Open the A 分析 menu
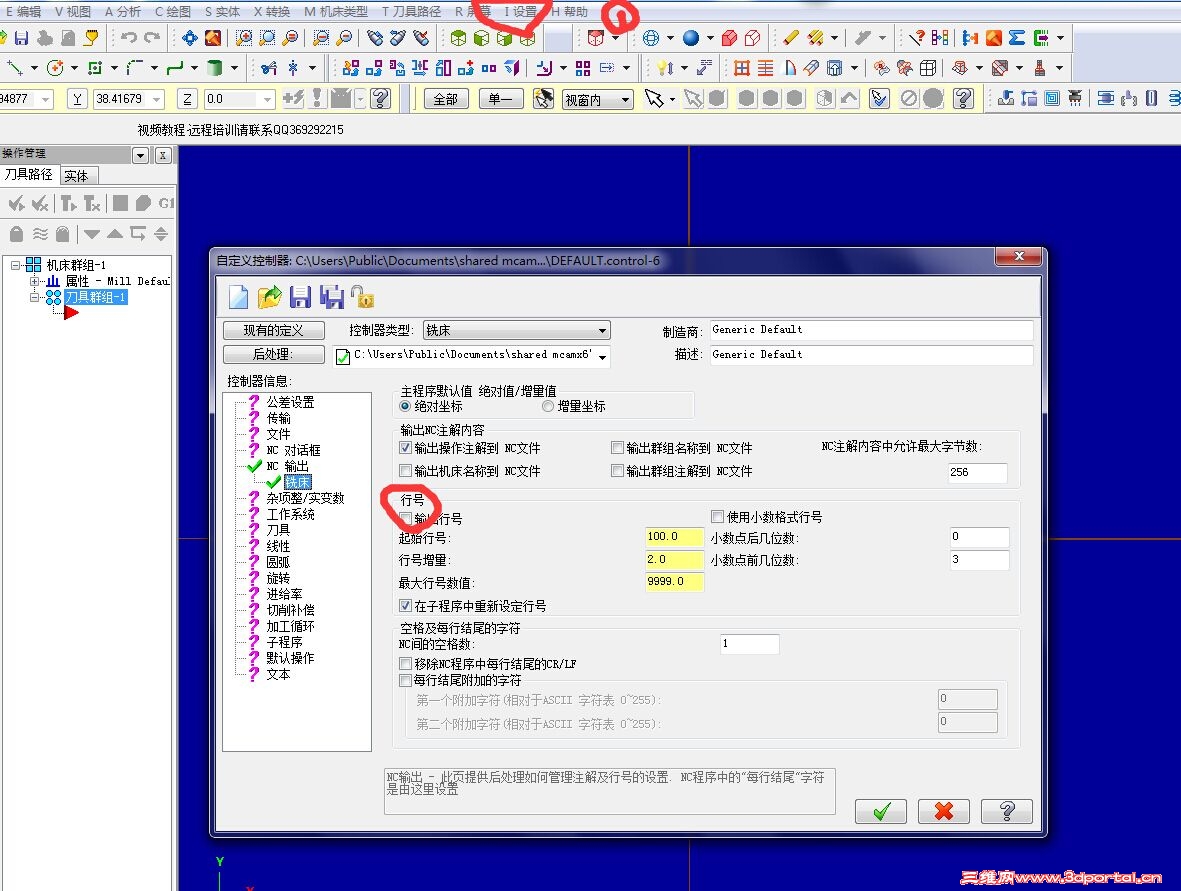Screen dimensions: 1181x891 123,11
